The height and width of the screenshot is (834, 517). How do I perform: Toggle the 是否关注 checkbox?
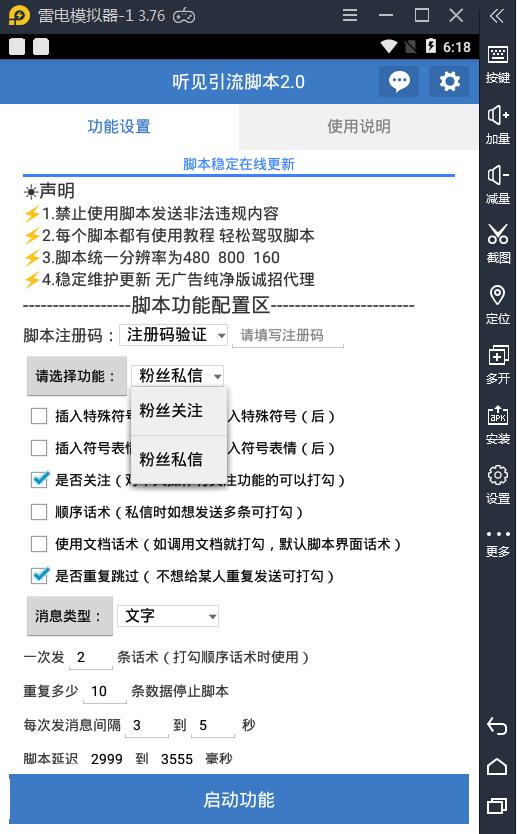(x=39, y=479)
